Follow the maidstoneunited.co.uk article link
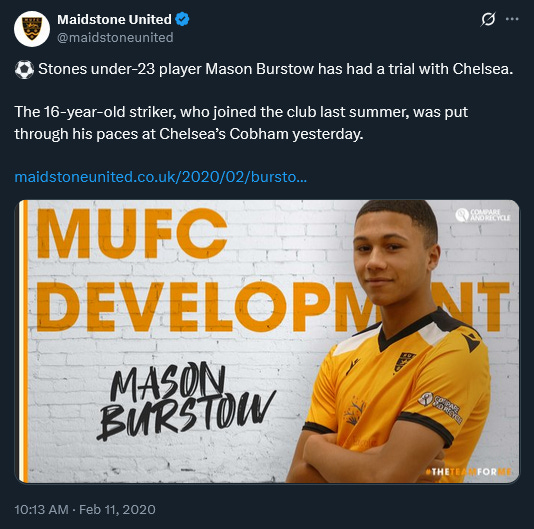 tap(160, 177)
